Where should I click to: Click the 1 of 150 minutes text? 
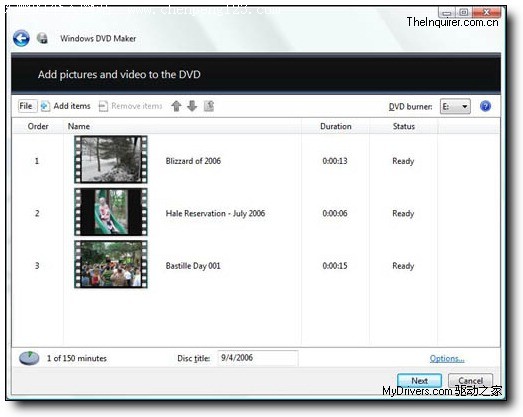click(77, 358)
